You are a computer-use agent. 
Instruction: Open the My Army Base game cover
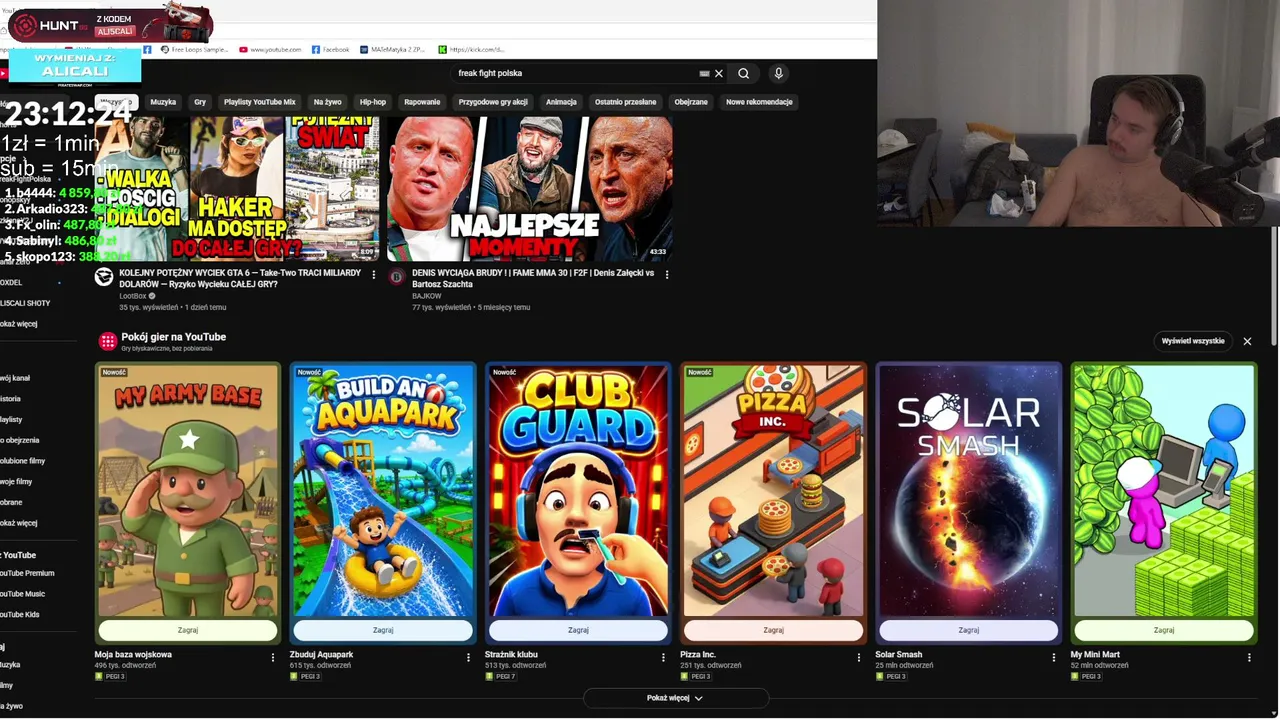187,490
